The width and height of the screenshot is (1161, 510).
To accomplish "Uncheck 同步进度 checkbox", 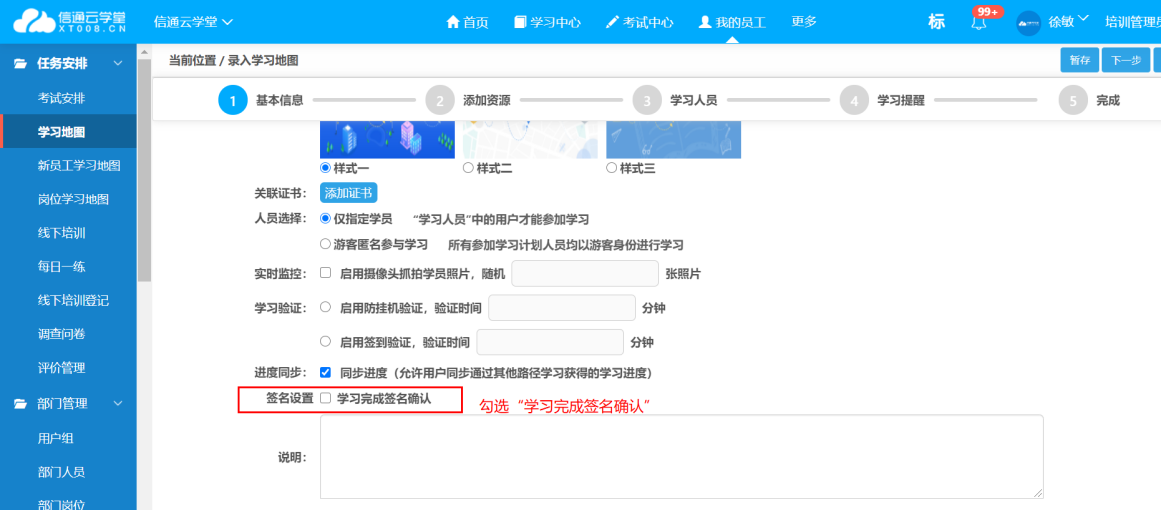I will tap(325, 372).
